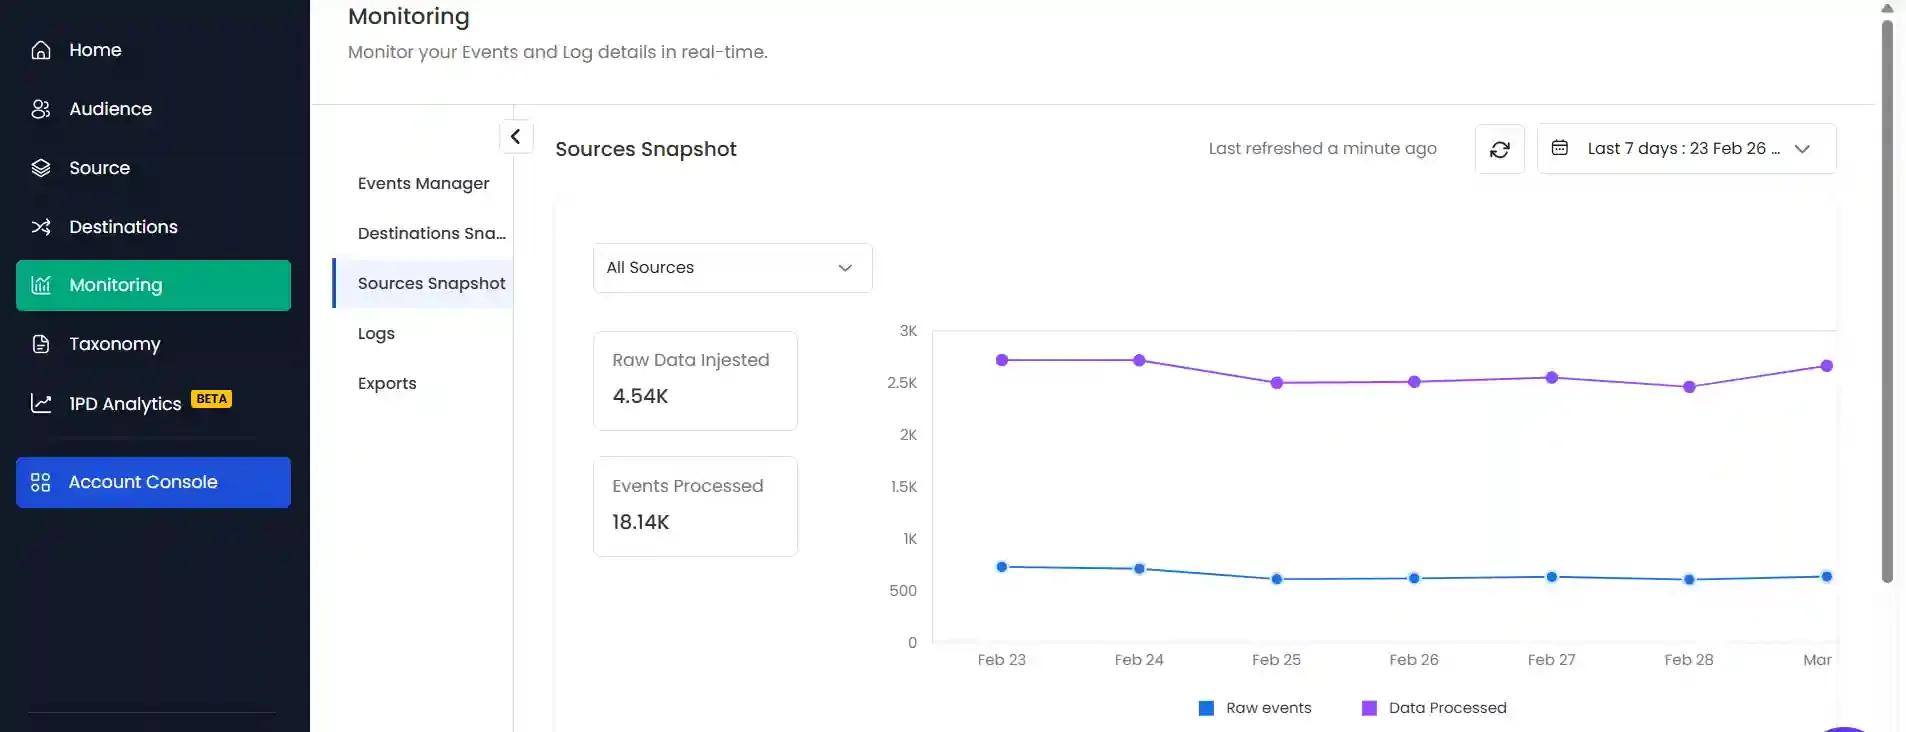Click the Account Console grid icon
The width and height of the screenshot is (1906, 732).
click(41, 482)
